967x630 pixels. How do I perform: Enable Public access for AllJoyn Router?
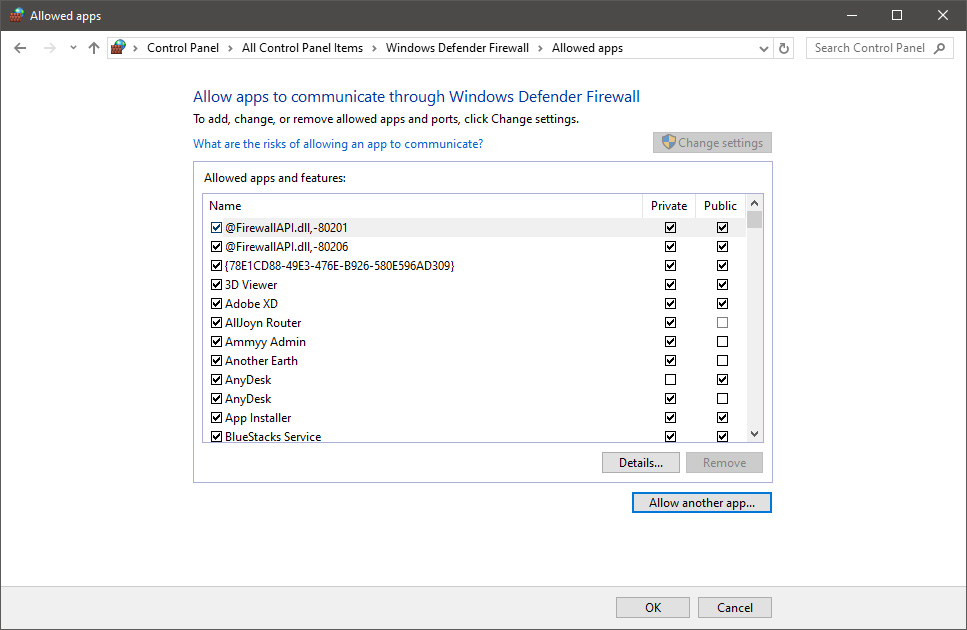722,322
